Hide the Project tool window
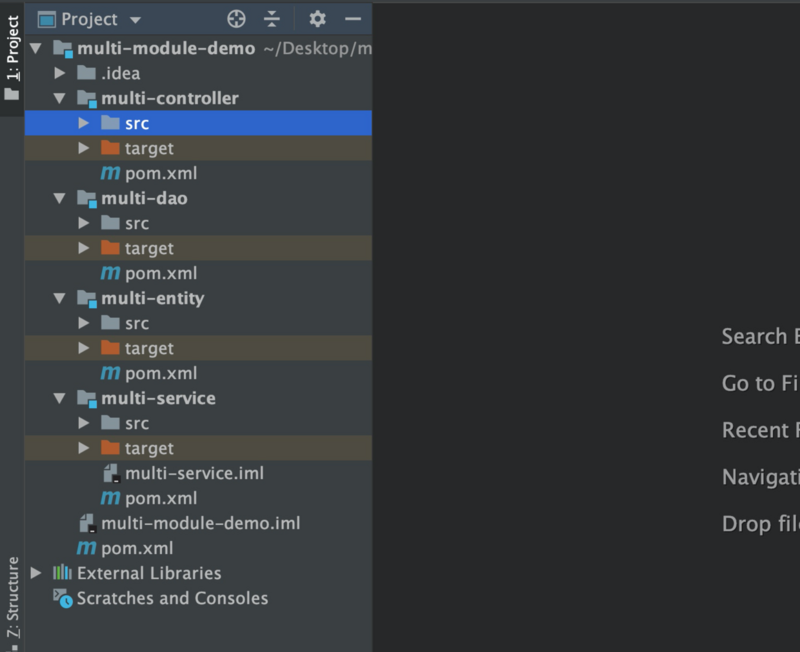Screen dimensions: 800x652 pos(353,18)
